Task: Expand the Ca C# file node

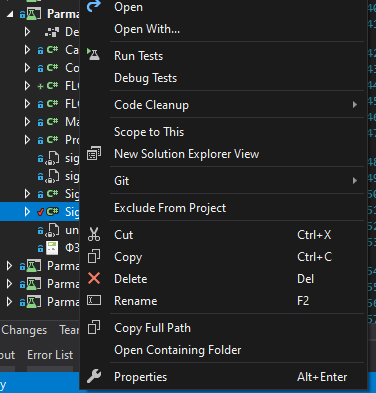Action: tap(27, 50)
